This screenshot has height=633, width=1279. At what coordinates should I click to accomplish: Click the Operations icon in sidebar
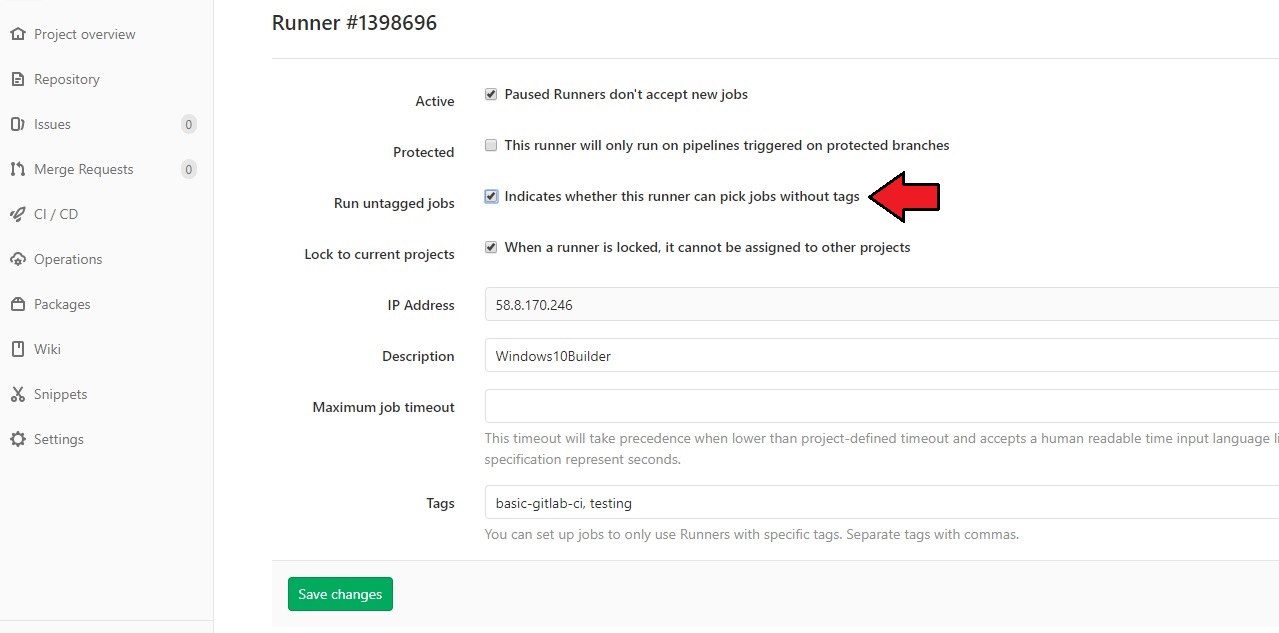(17, 259)
